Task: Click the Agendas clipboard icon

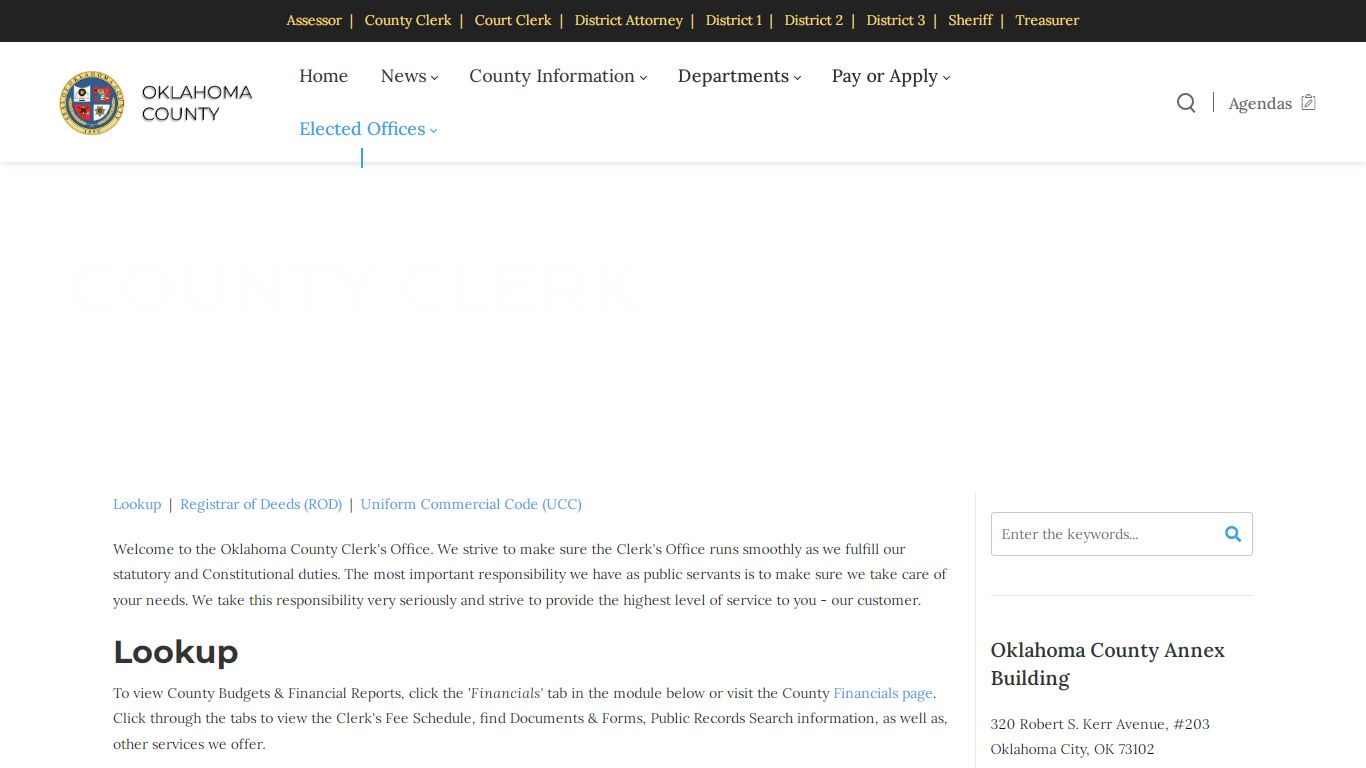Action: [1308, 103]
